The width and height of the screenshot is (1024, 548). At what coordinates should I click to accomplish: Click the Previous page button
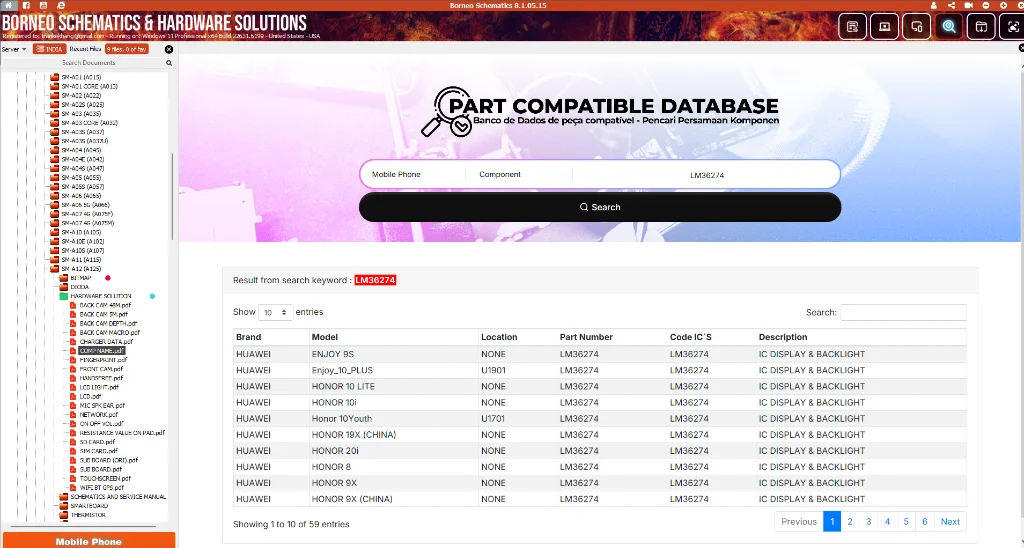tap(799, 521)
